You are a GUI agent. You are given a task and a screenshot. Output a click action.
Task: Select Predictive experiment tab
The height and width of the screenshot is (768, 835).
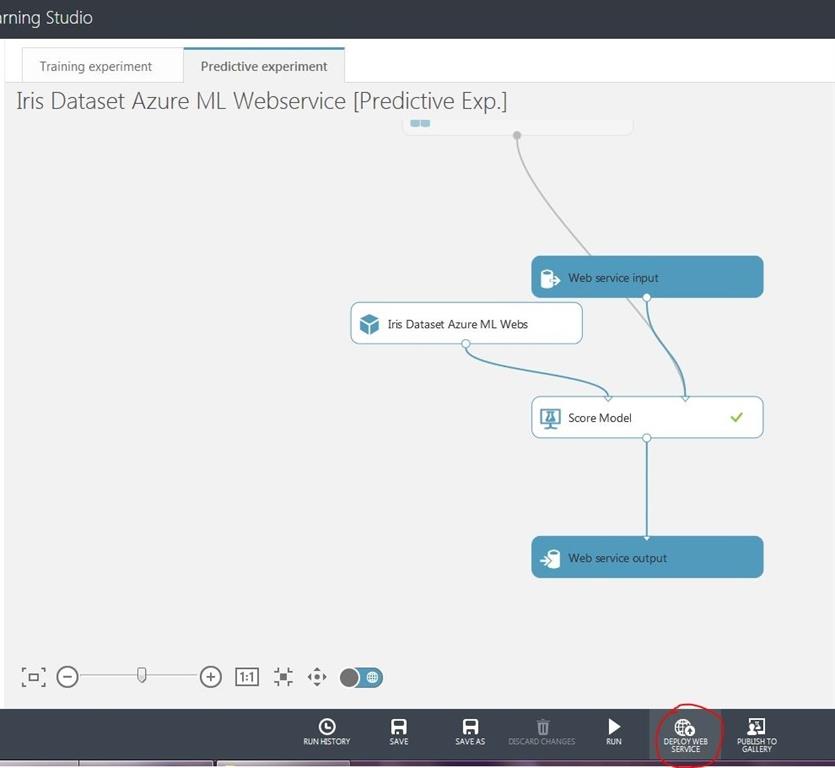click(x=264, y=66)
